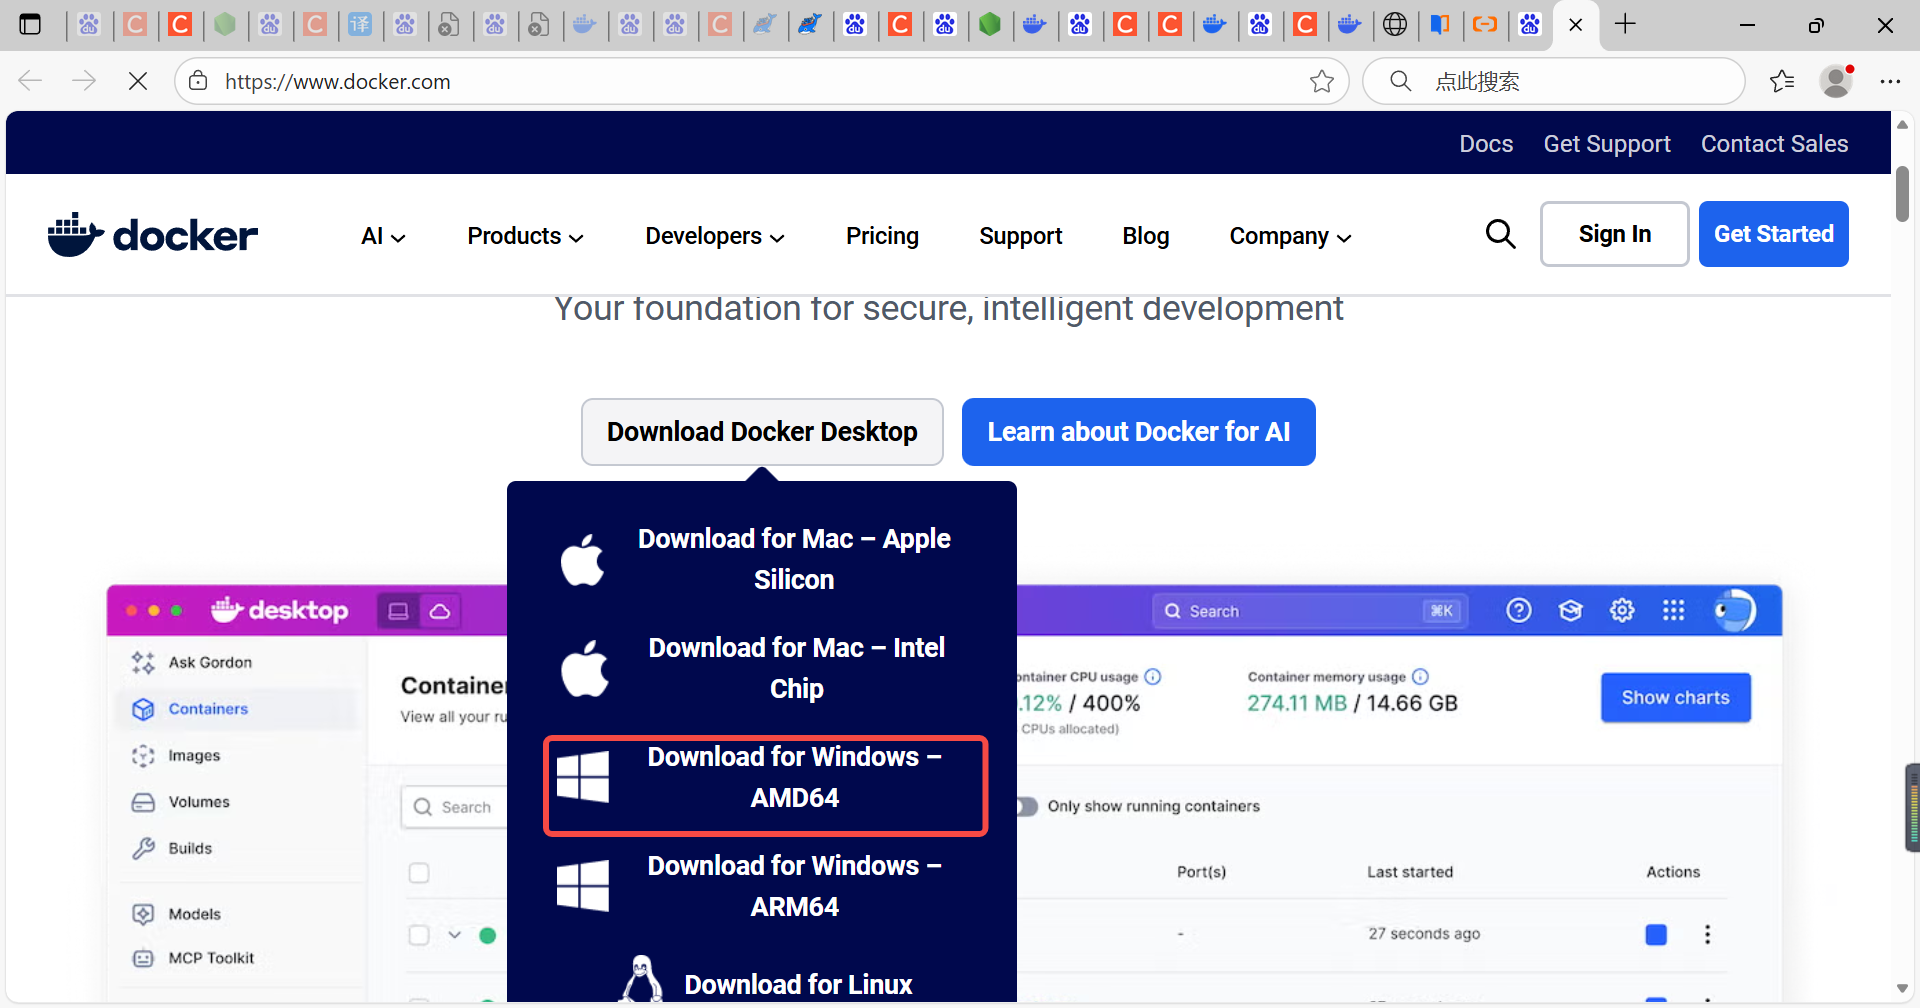Bookmark page with star icon in address bar
Screen dimensions: 1920x1008
click(x=1322, y=81)
